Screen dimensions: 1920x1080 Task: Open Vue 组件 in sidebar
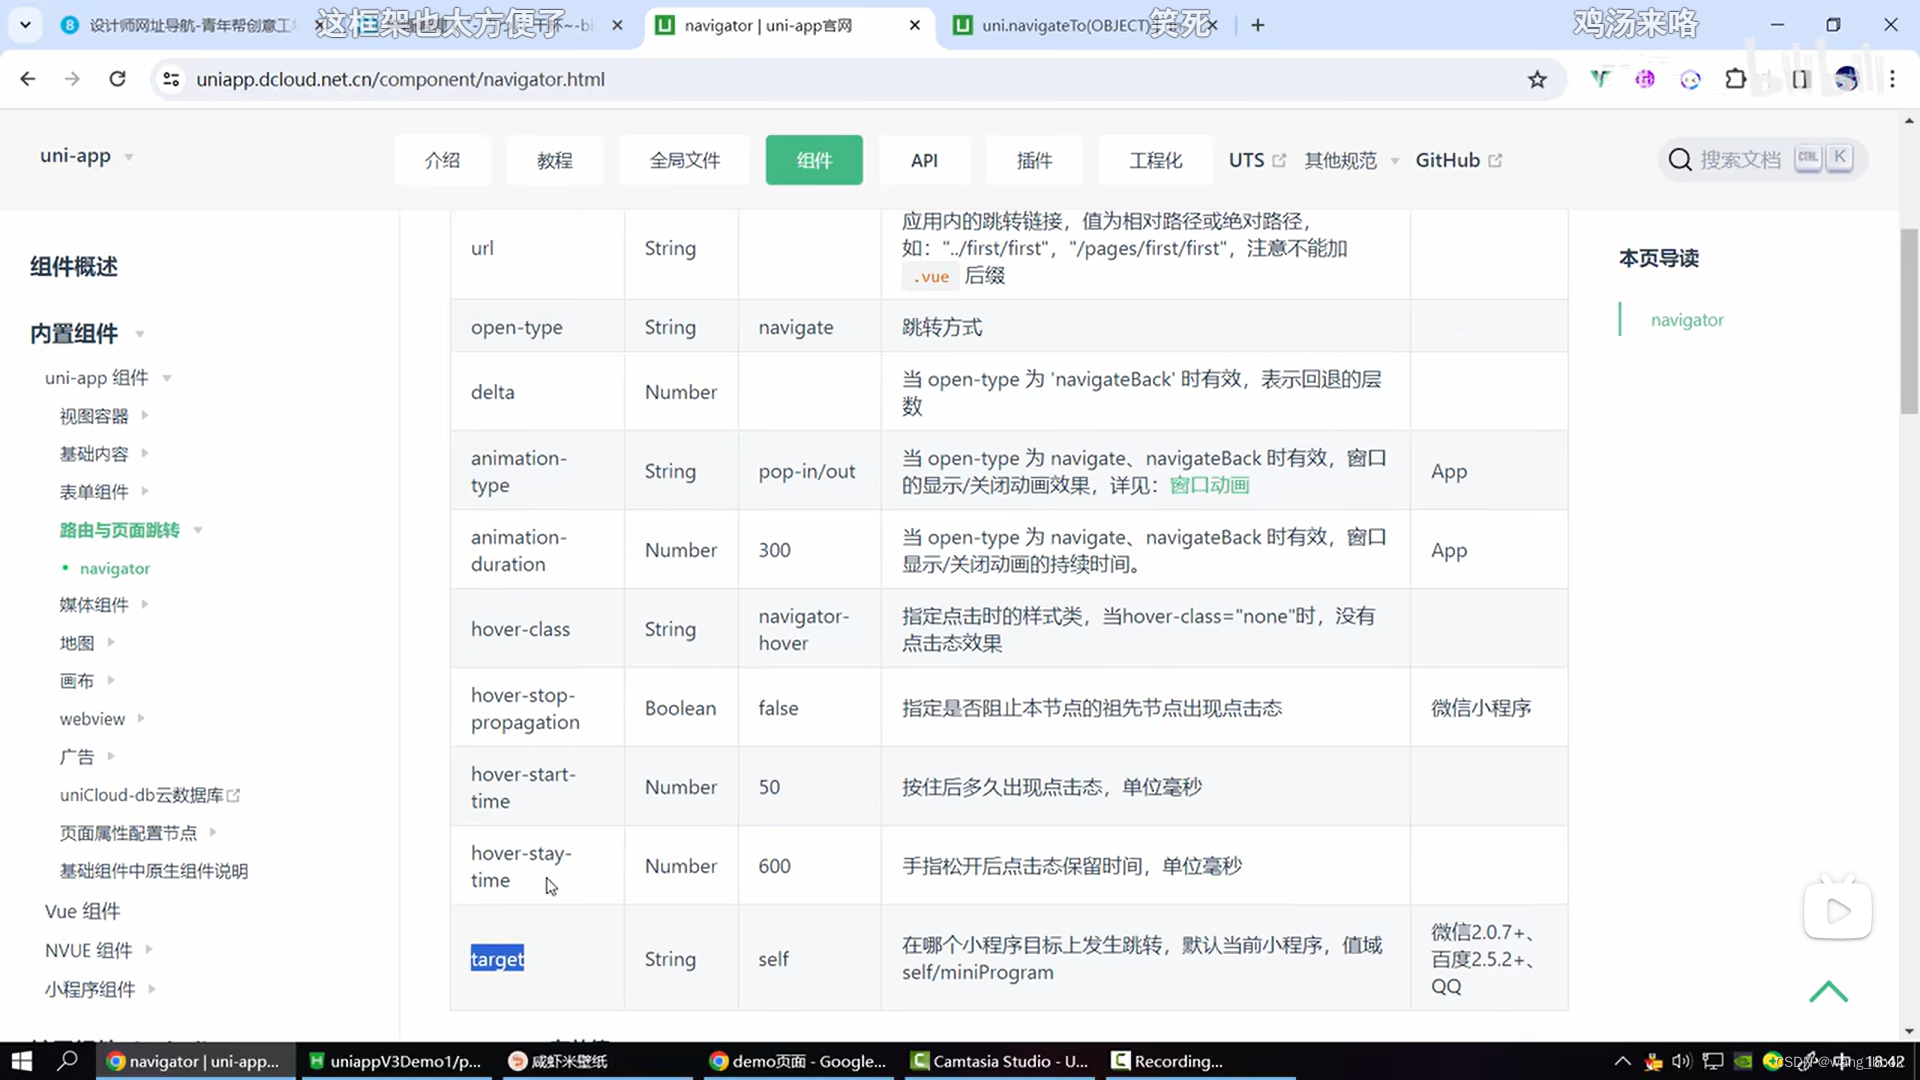tap(82, 911)
